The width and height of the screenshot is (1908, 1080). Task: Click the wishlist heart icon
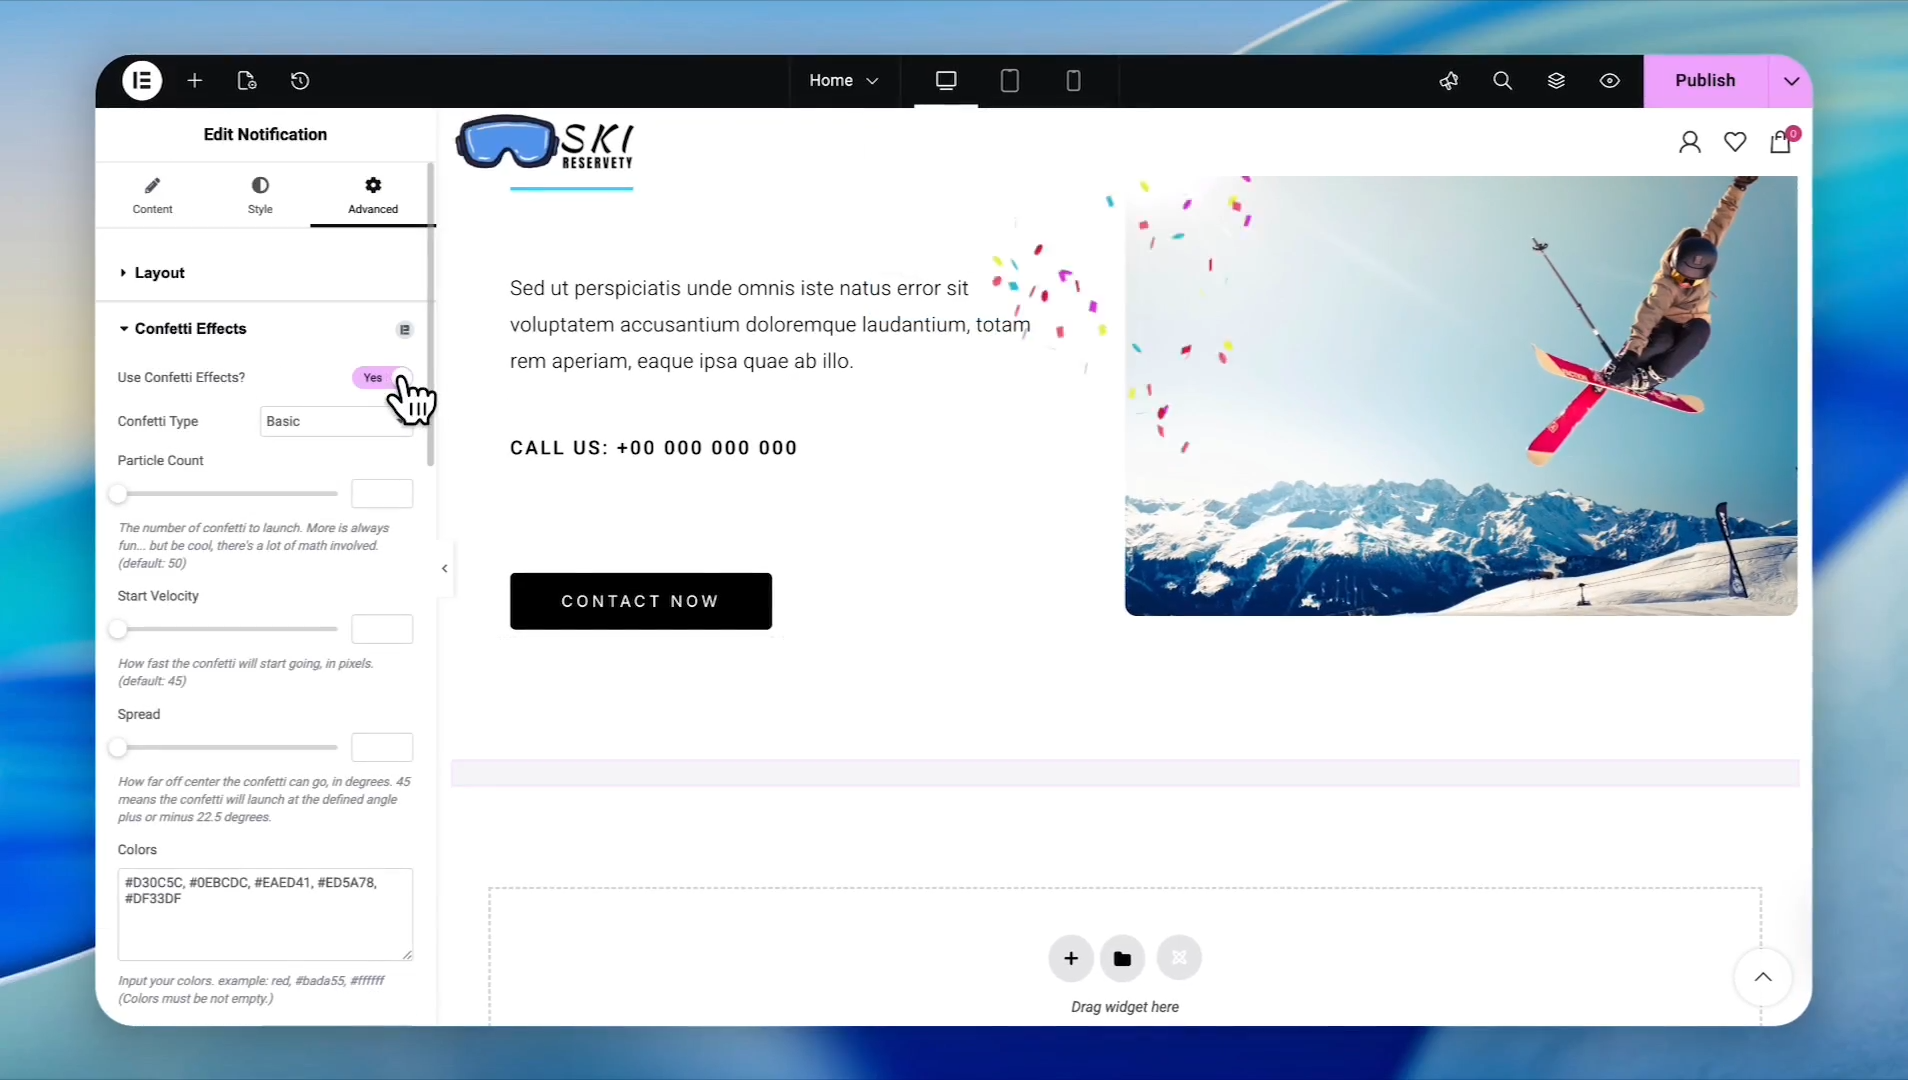point(1735,142)
